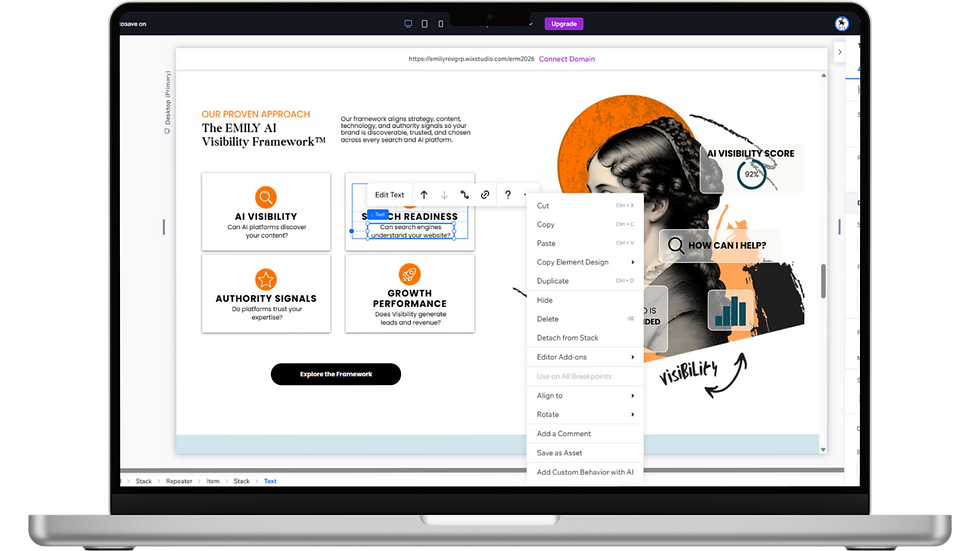Screen dimensions: 980x551
Task: Click the left canvas width handle
Action: 164,227
